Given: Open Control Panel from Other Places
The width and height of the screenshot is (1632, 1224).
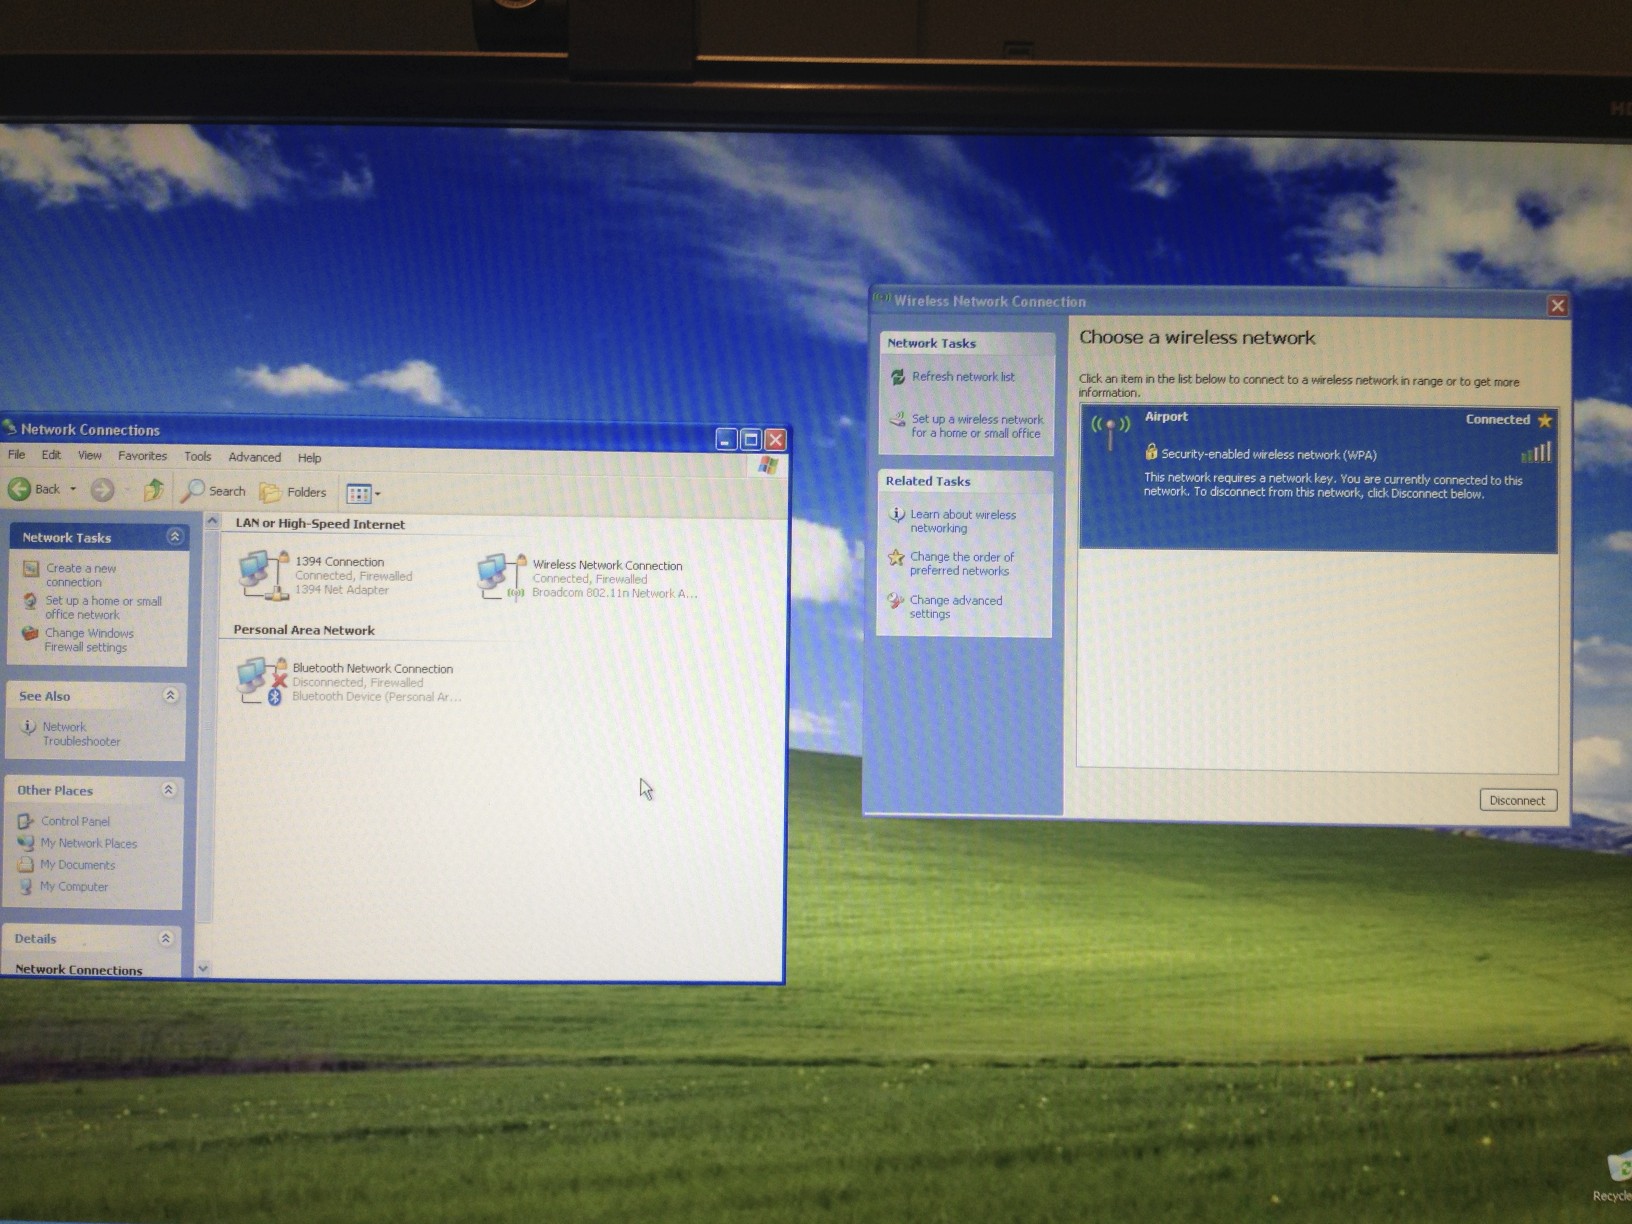Looking at the screenshot, I should click(76, 821).
